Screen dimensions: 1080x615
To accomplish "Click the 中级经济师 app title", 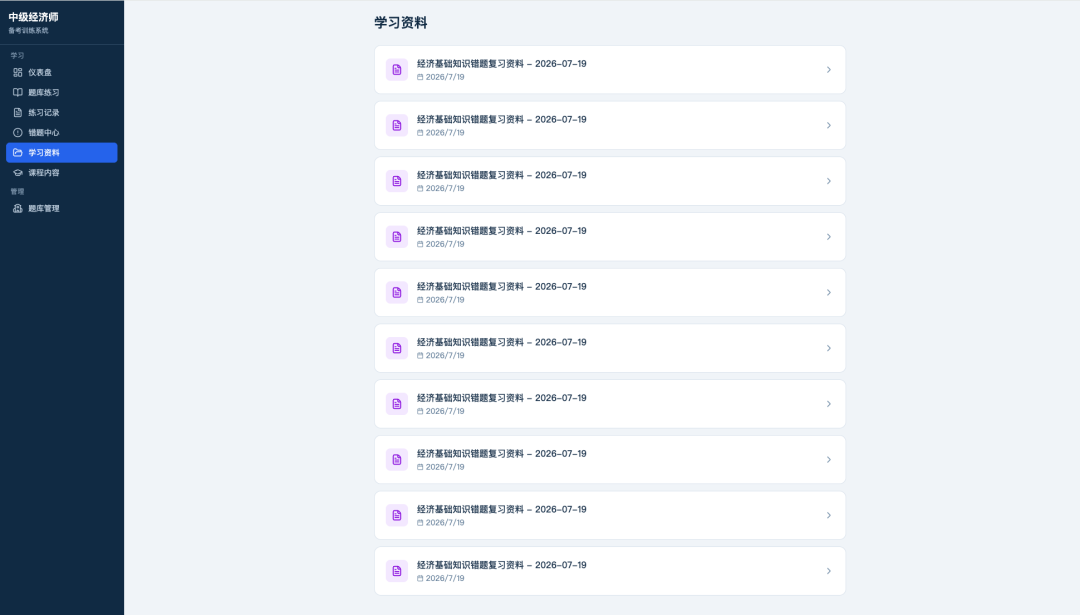I will (33, 17).
